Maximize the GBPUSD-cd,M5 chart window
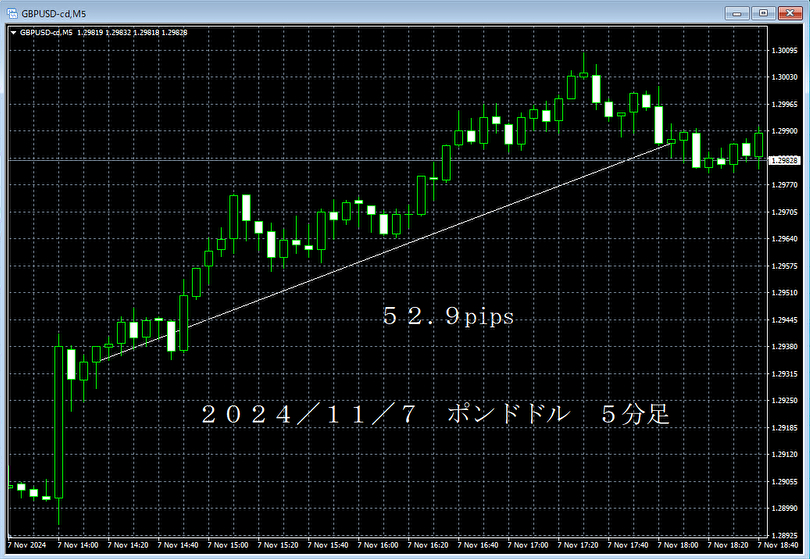 [763, 11]
